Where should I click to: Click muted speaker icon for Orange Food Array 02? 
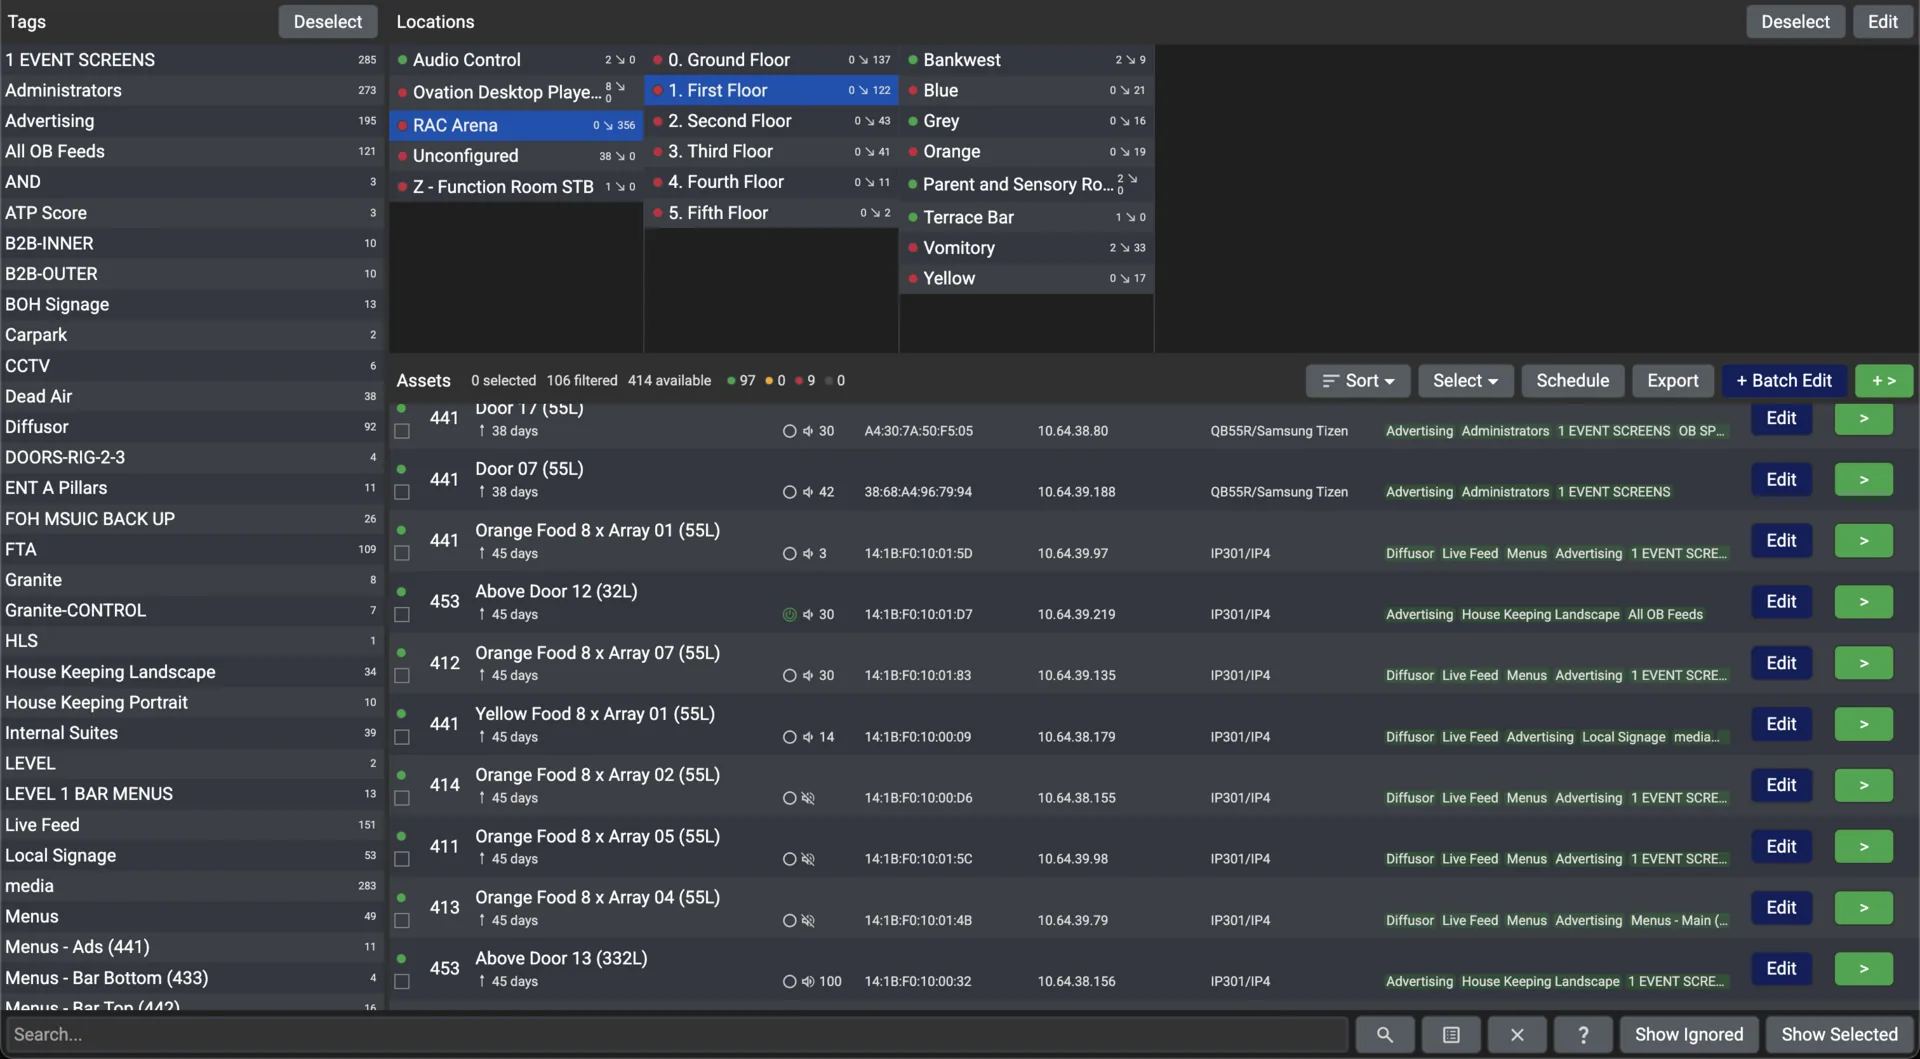pos(808,798)
